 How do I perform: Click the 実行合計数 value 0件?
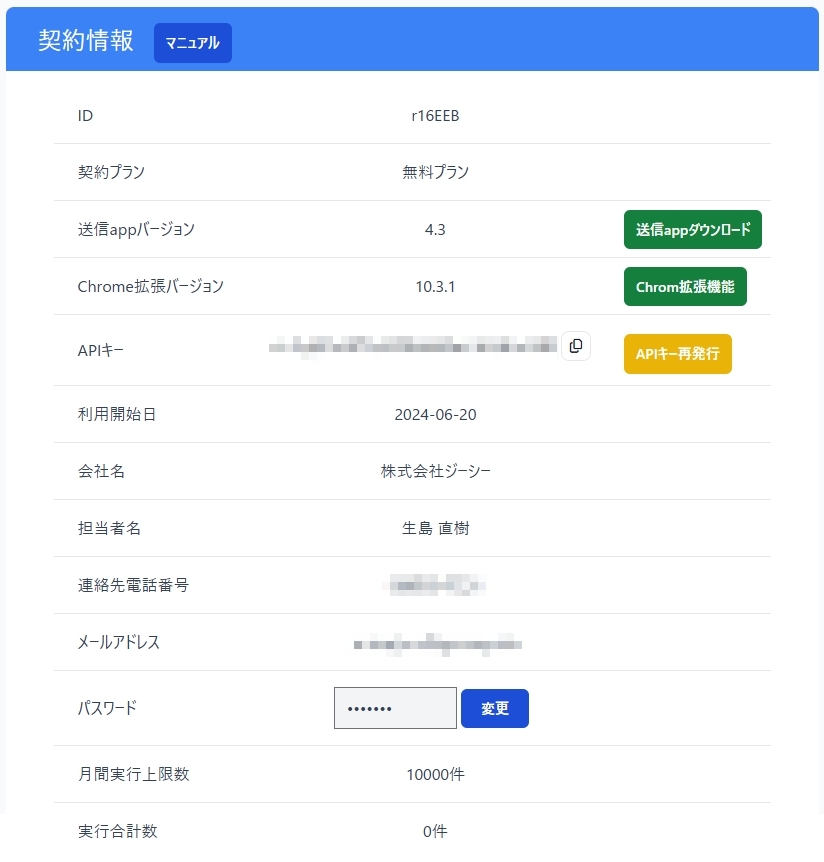[x=435, y=832]
